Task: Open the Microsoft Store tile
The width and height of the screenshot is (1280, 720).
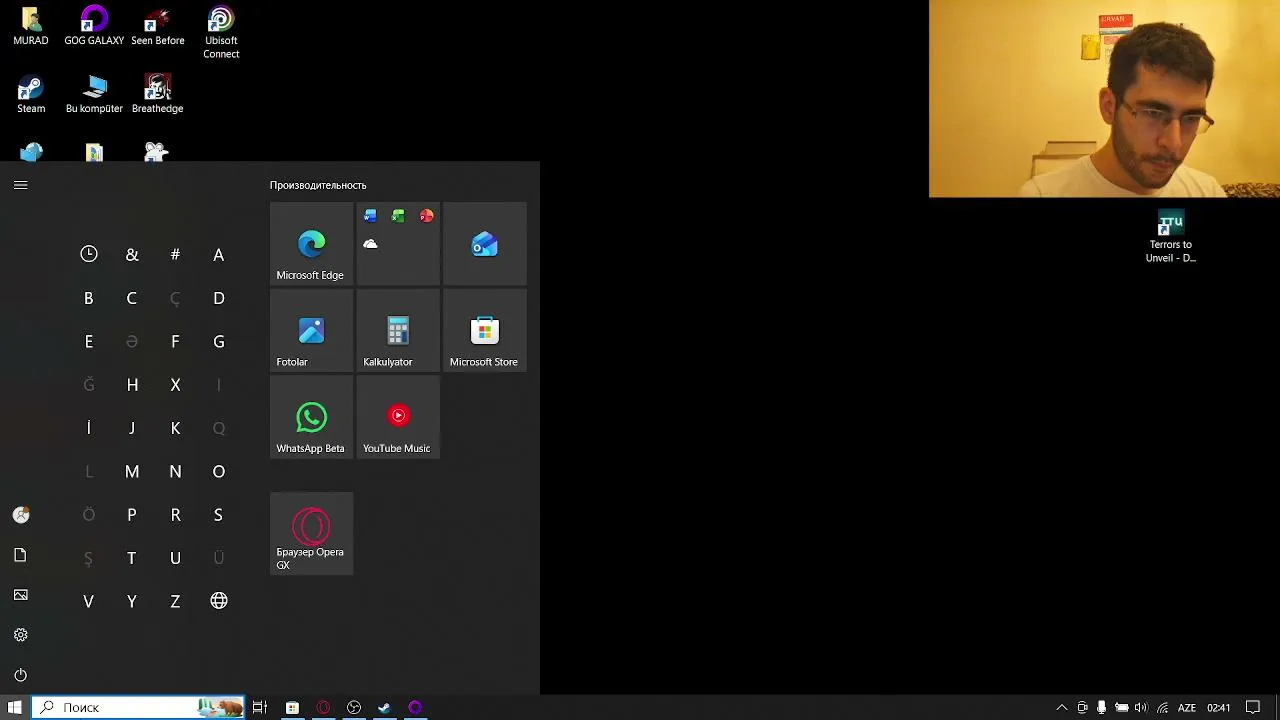Action: pos(485,331)
